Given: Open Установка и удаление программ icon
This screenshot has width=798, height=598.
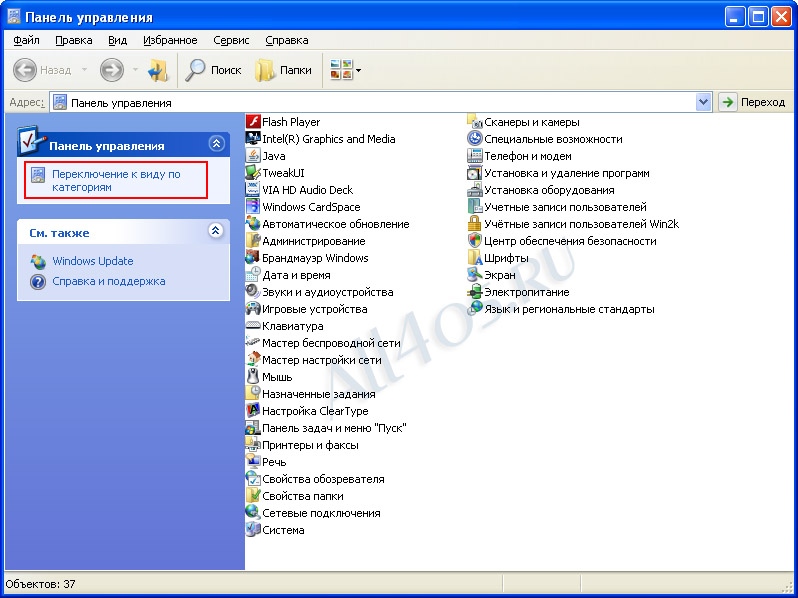Looking at the screenshot, I should [475, 173].
